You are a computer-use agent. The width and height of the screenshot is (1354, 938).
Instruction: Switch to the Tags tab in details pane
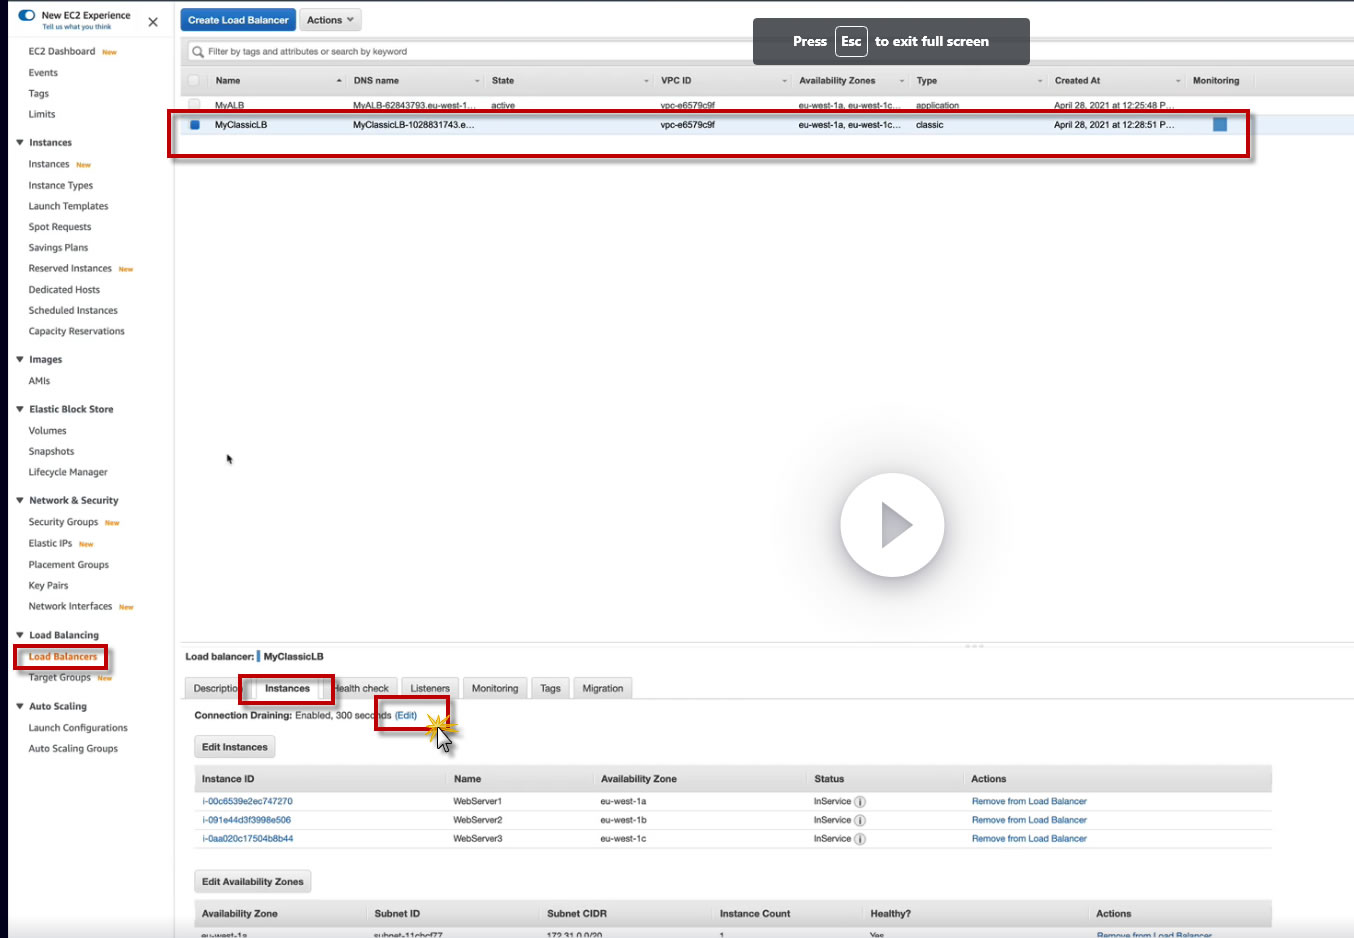coord(550,688)
